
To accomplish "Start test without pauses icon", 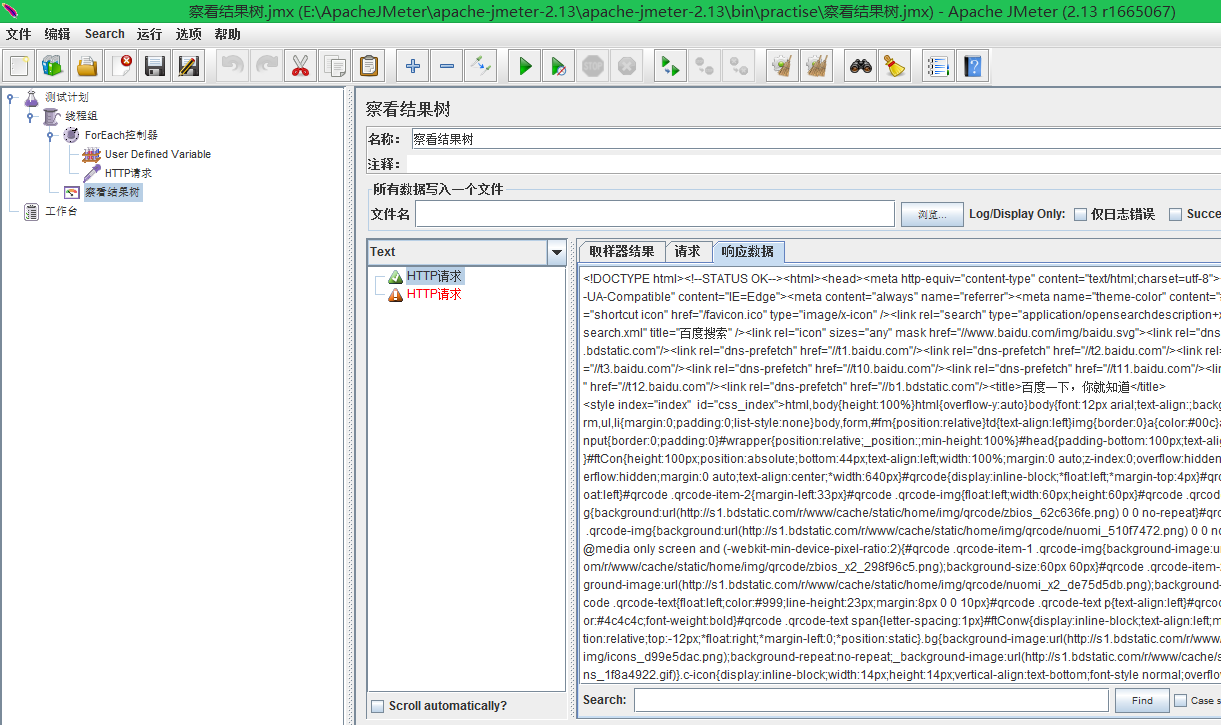I will click(x=558, y=67).
